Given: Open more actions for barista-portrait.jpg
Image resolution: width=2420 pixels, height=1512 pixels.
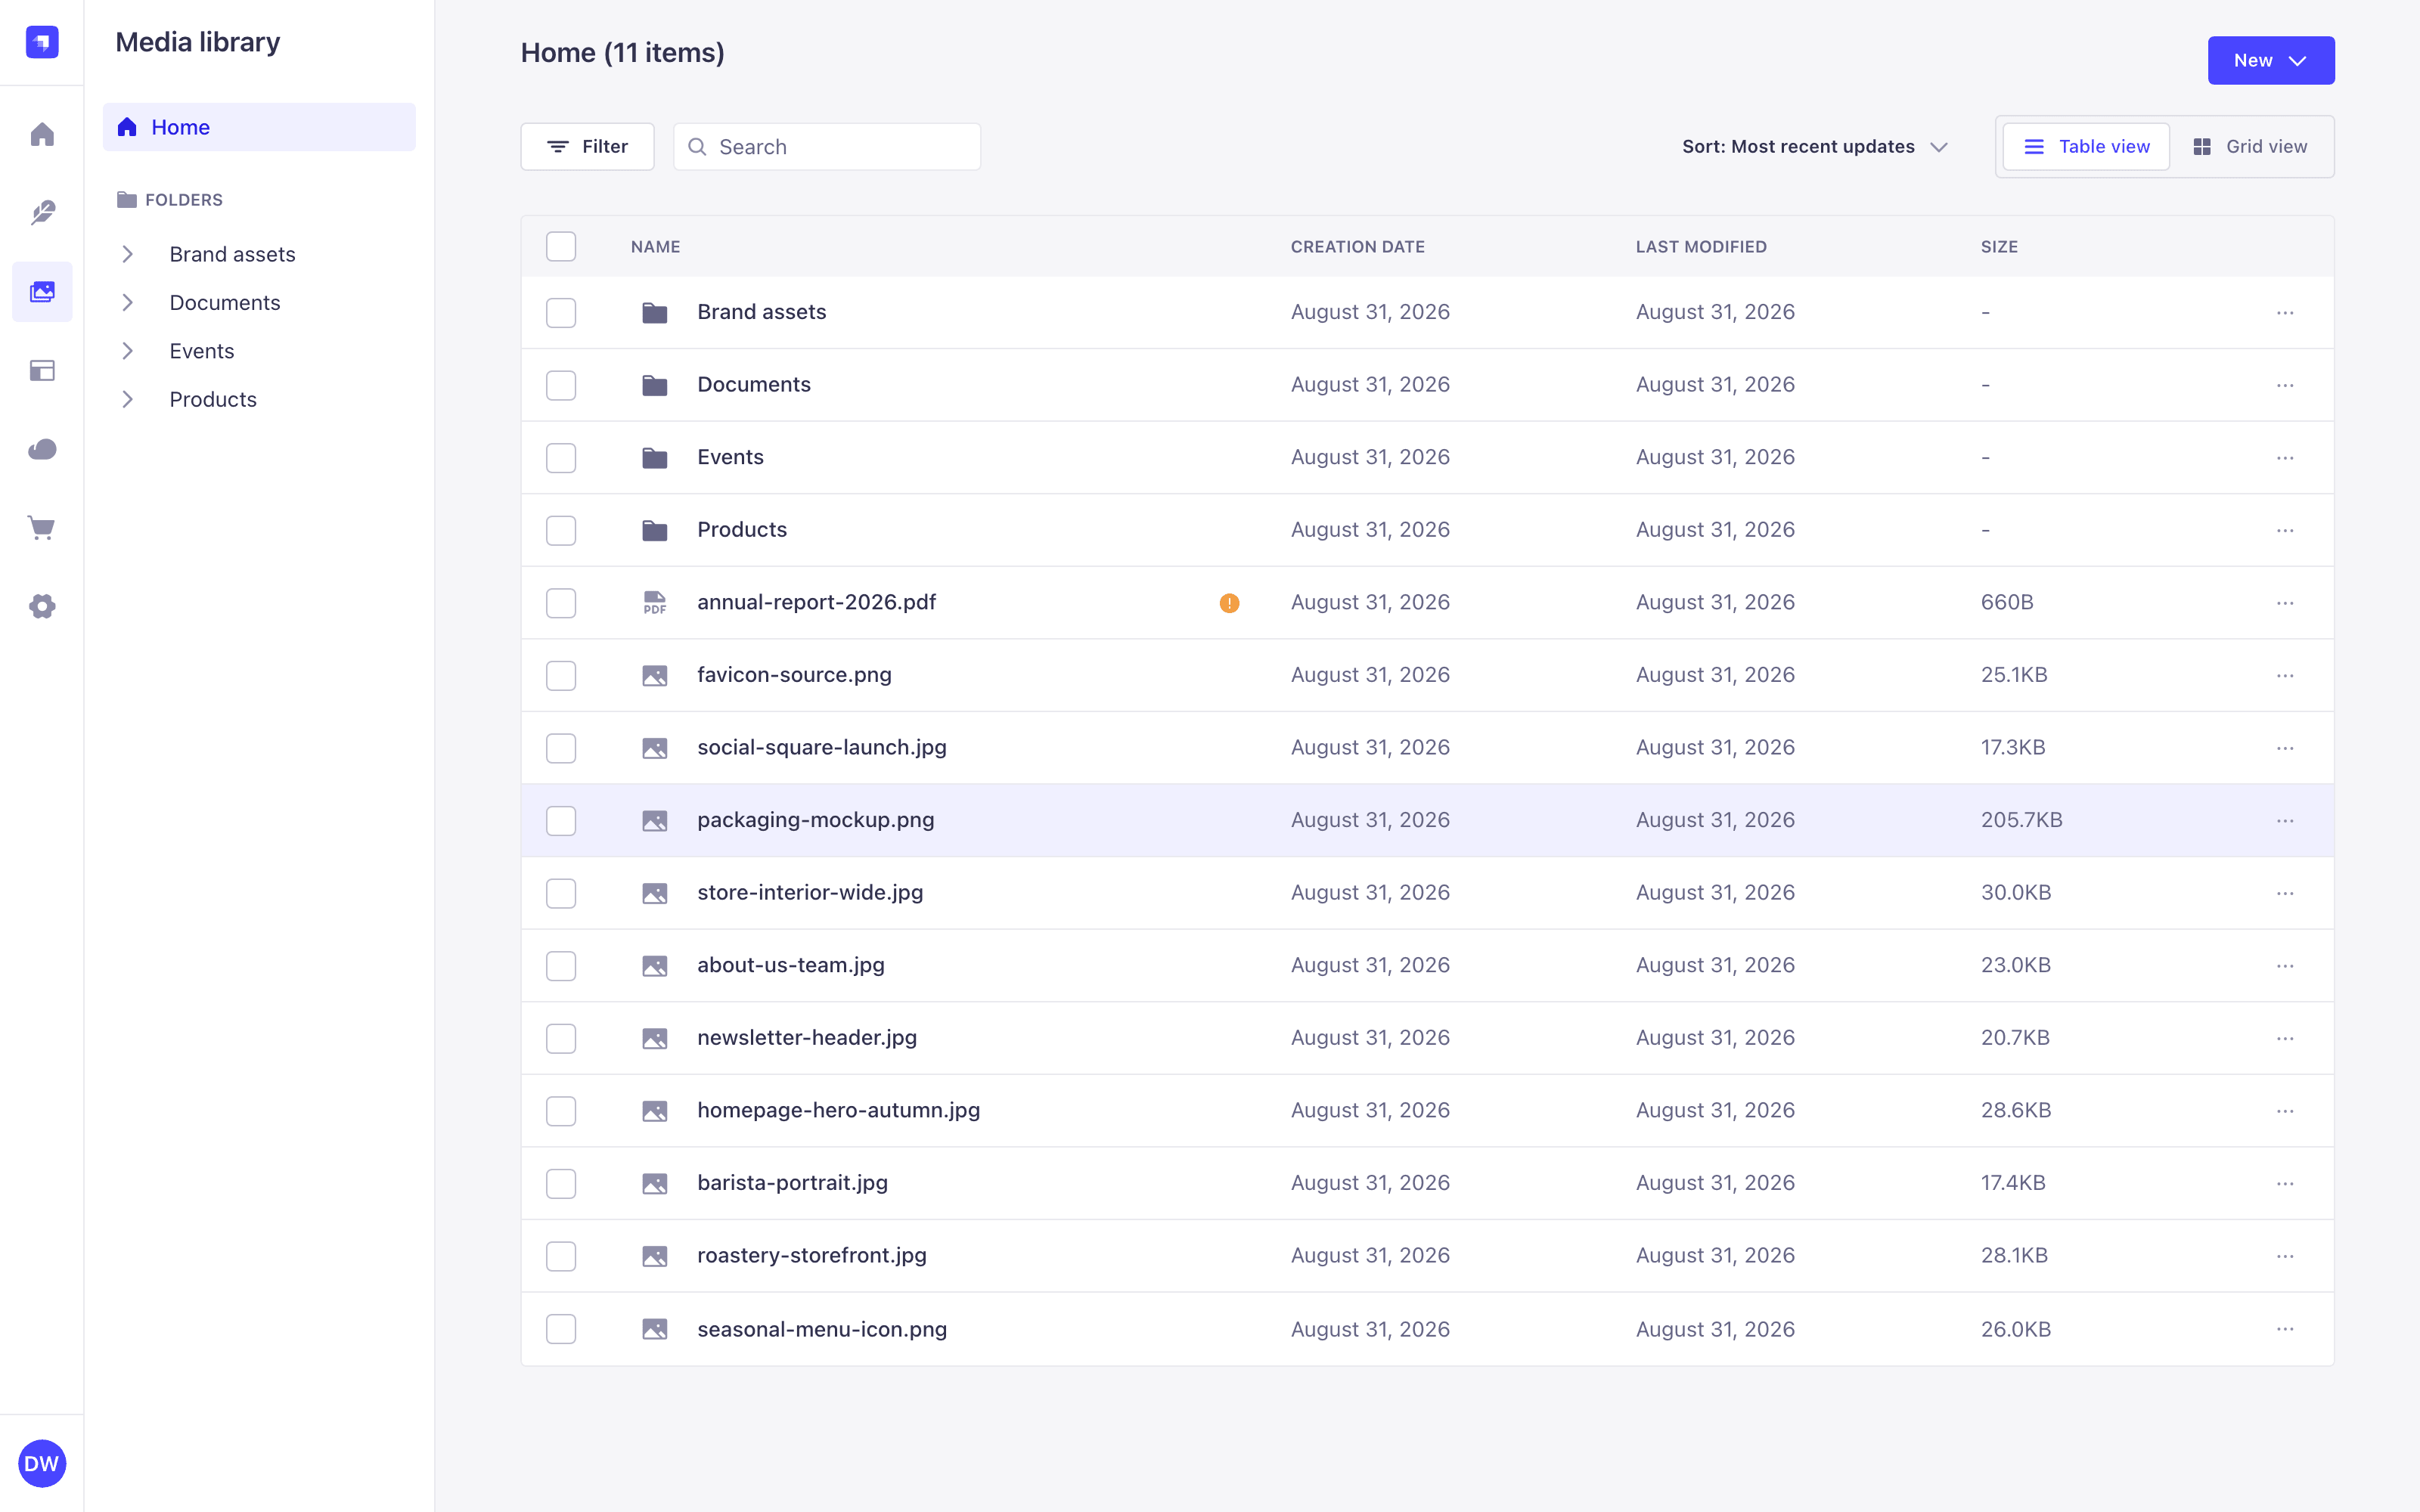Looking at the screenshot, I should (x=2285, y=1184).
